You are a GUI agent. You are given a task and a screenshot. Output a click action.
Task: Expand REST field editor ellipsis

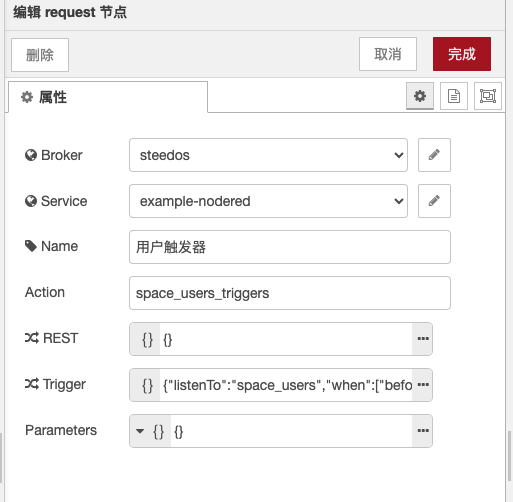423,339
